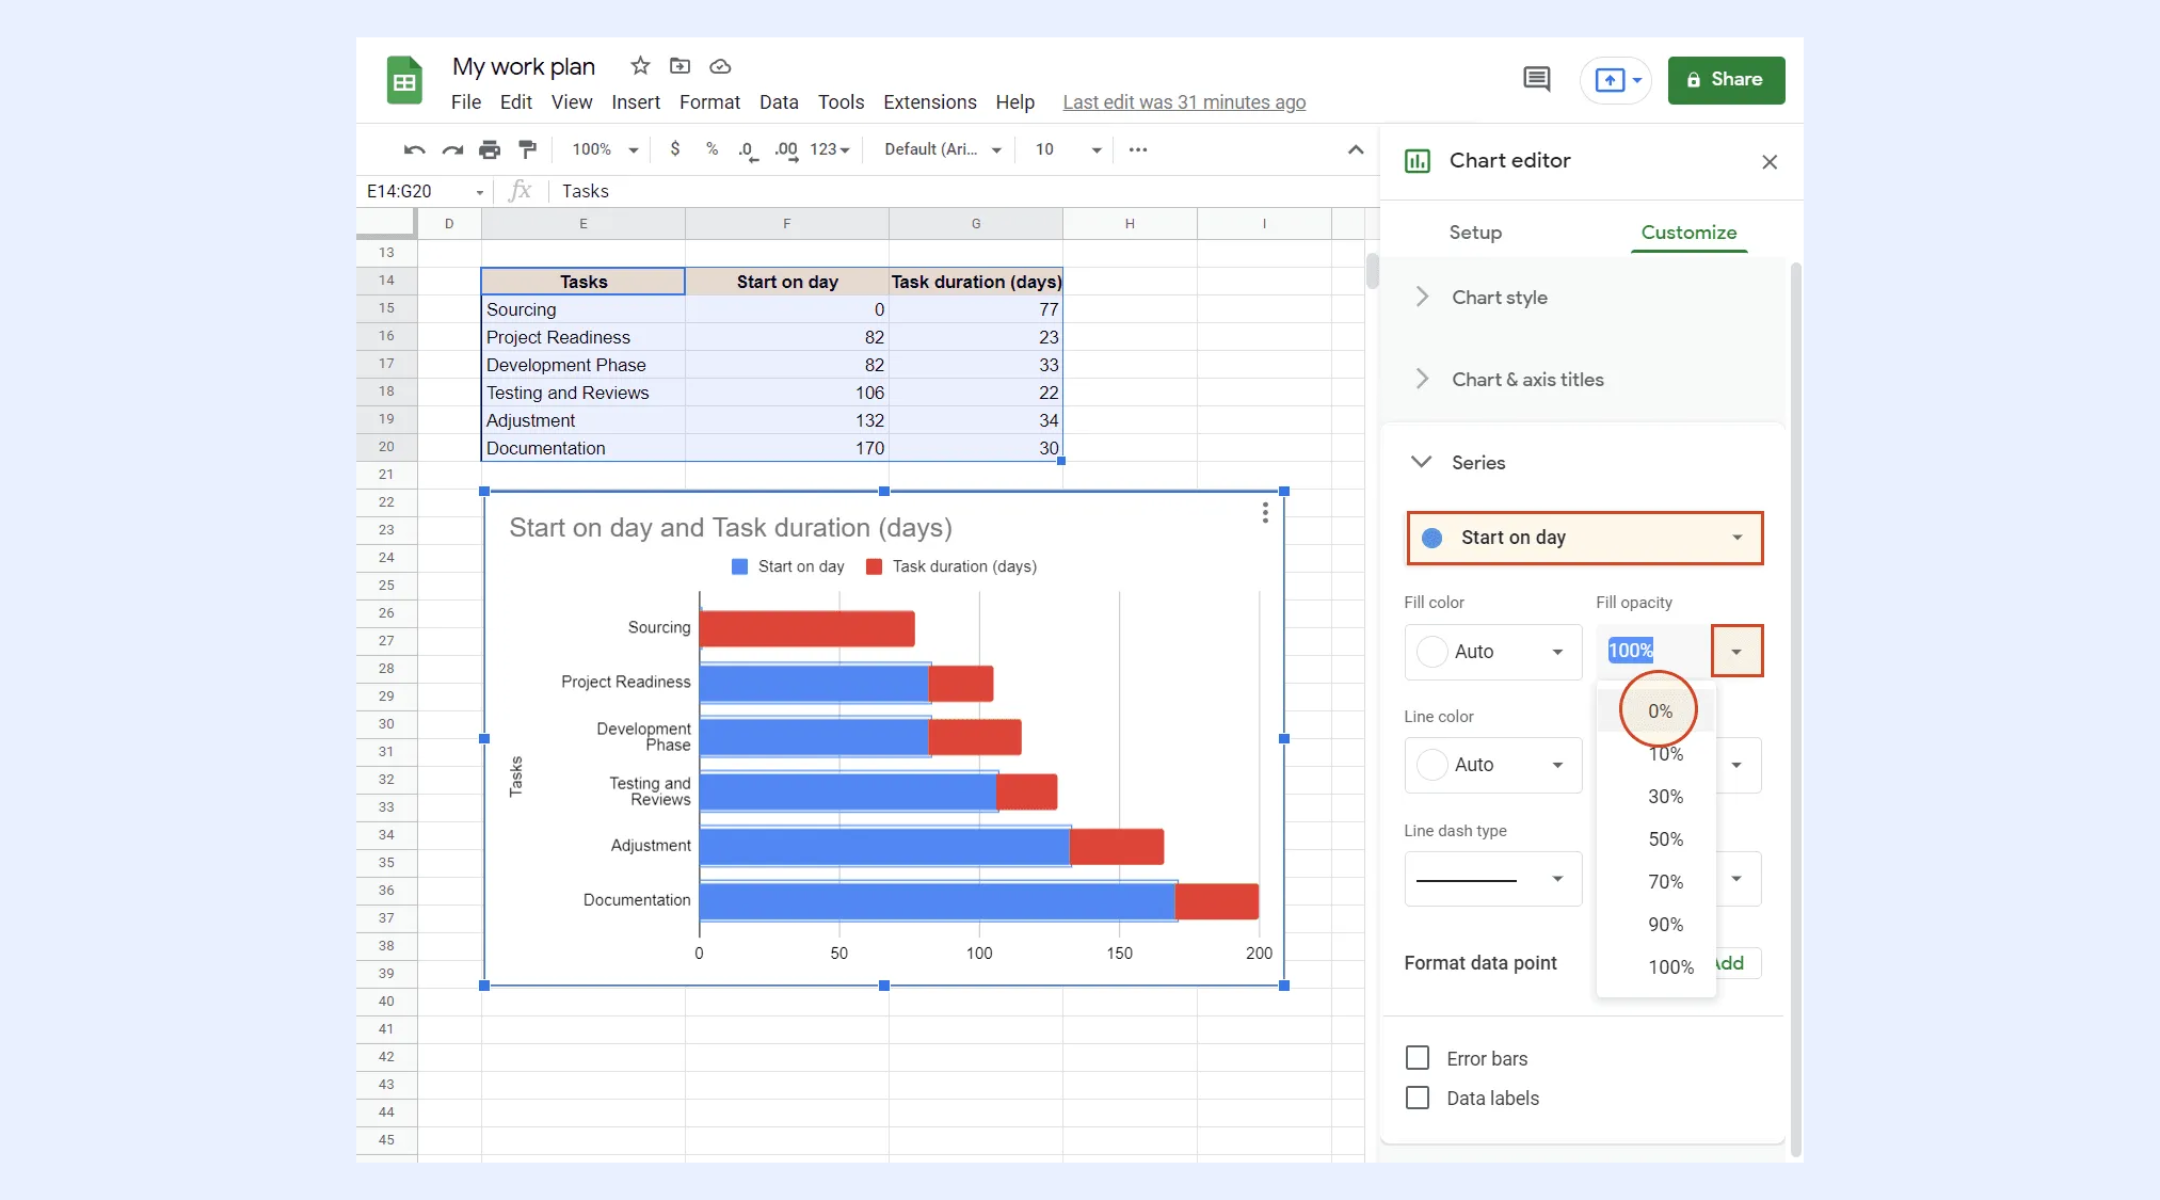Star the My work plan document
The width and height of the screenshot is (2160, 1200).
640,66
